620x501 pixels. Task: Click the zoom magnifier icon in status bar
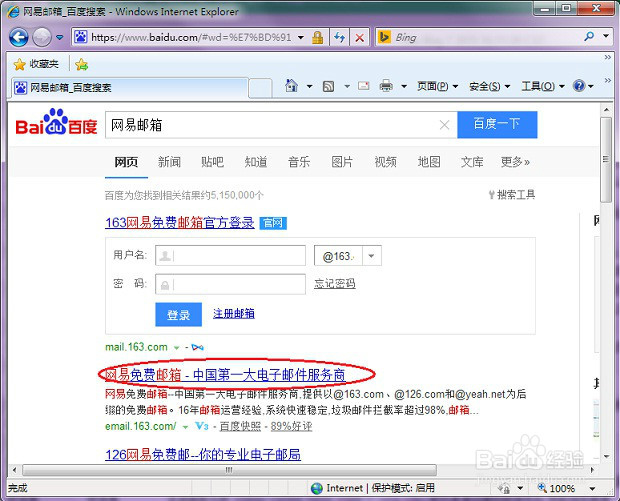point(542,488)
